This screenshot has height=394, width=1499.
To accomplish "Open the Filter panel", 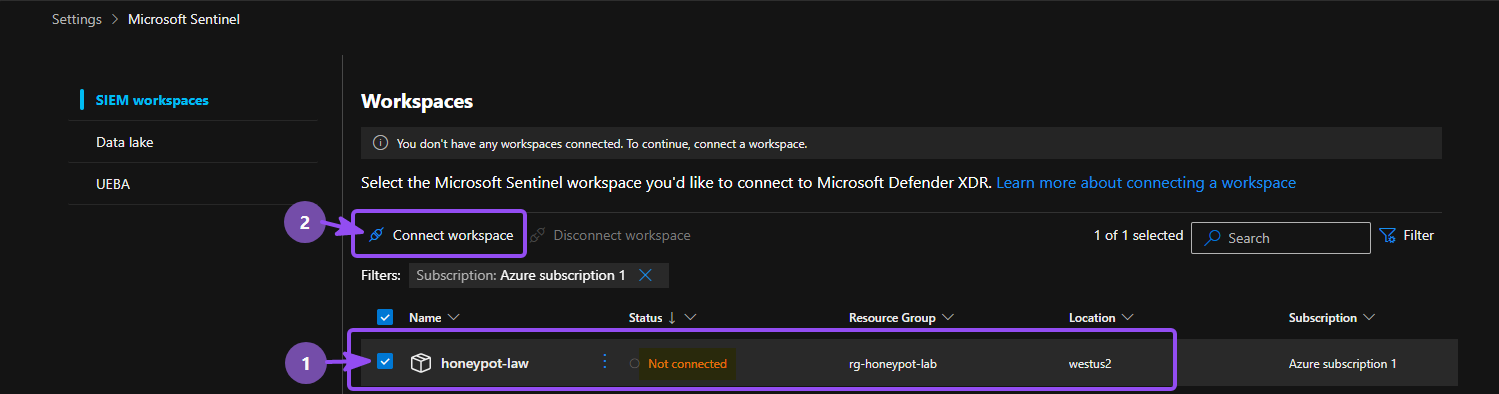I will point(1406,236).
